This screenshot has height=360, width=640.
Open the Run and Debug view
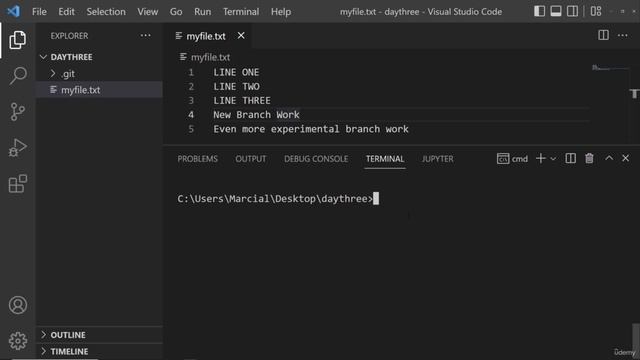[18, 147]
